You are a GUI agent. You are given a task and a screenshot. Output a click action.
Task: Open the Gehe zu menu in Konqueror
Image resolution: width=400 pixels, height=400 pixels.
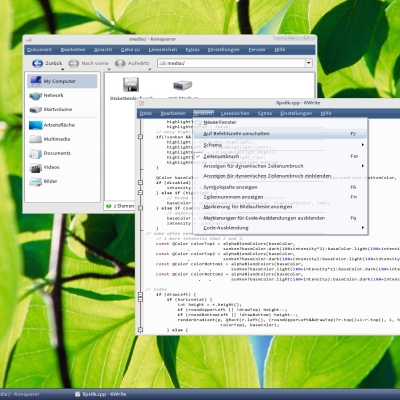tap(130, 50)
